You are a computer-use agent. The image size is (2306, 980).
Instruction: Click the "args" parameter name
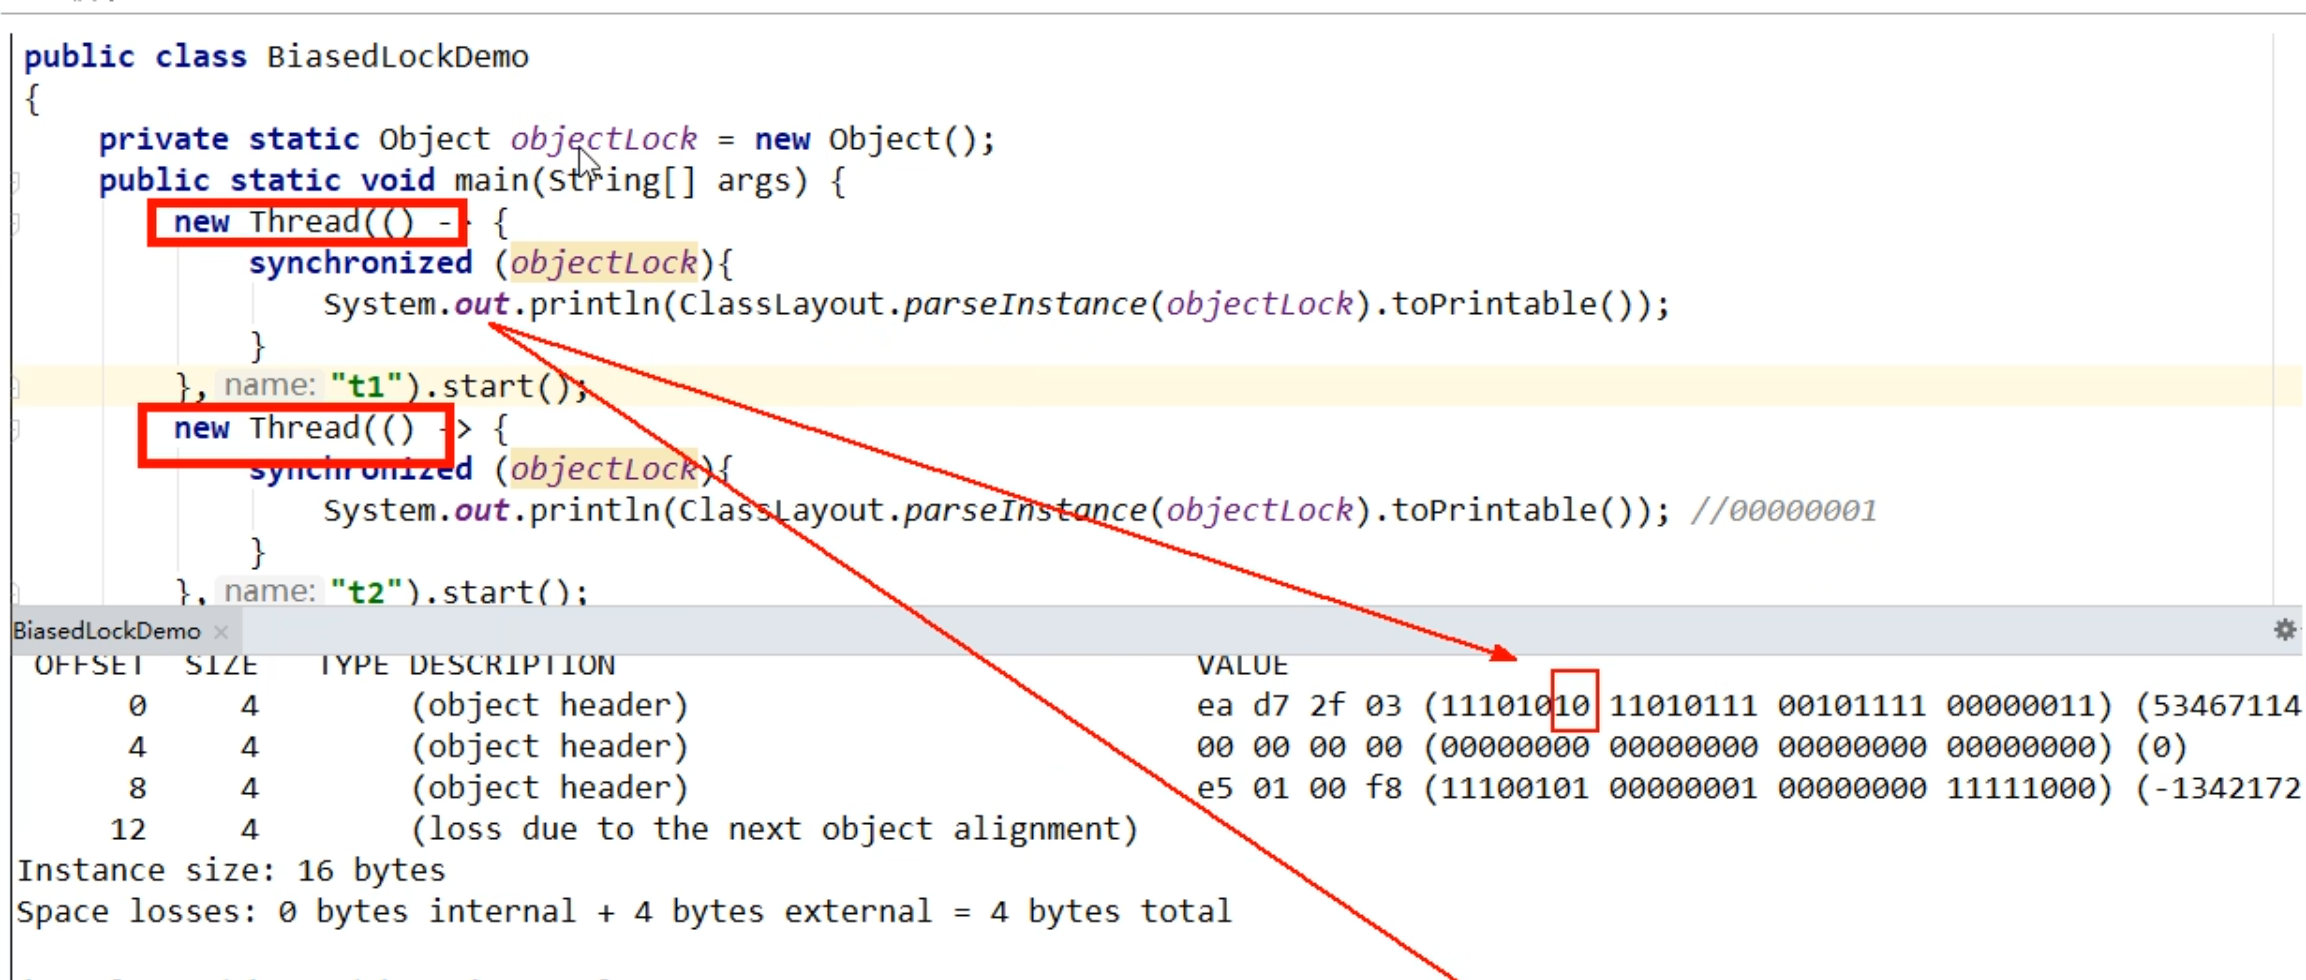pyautogui.click(x=752, y=181)
